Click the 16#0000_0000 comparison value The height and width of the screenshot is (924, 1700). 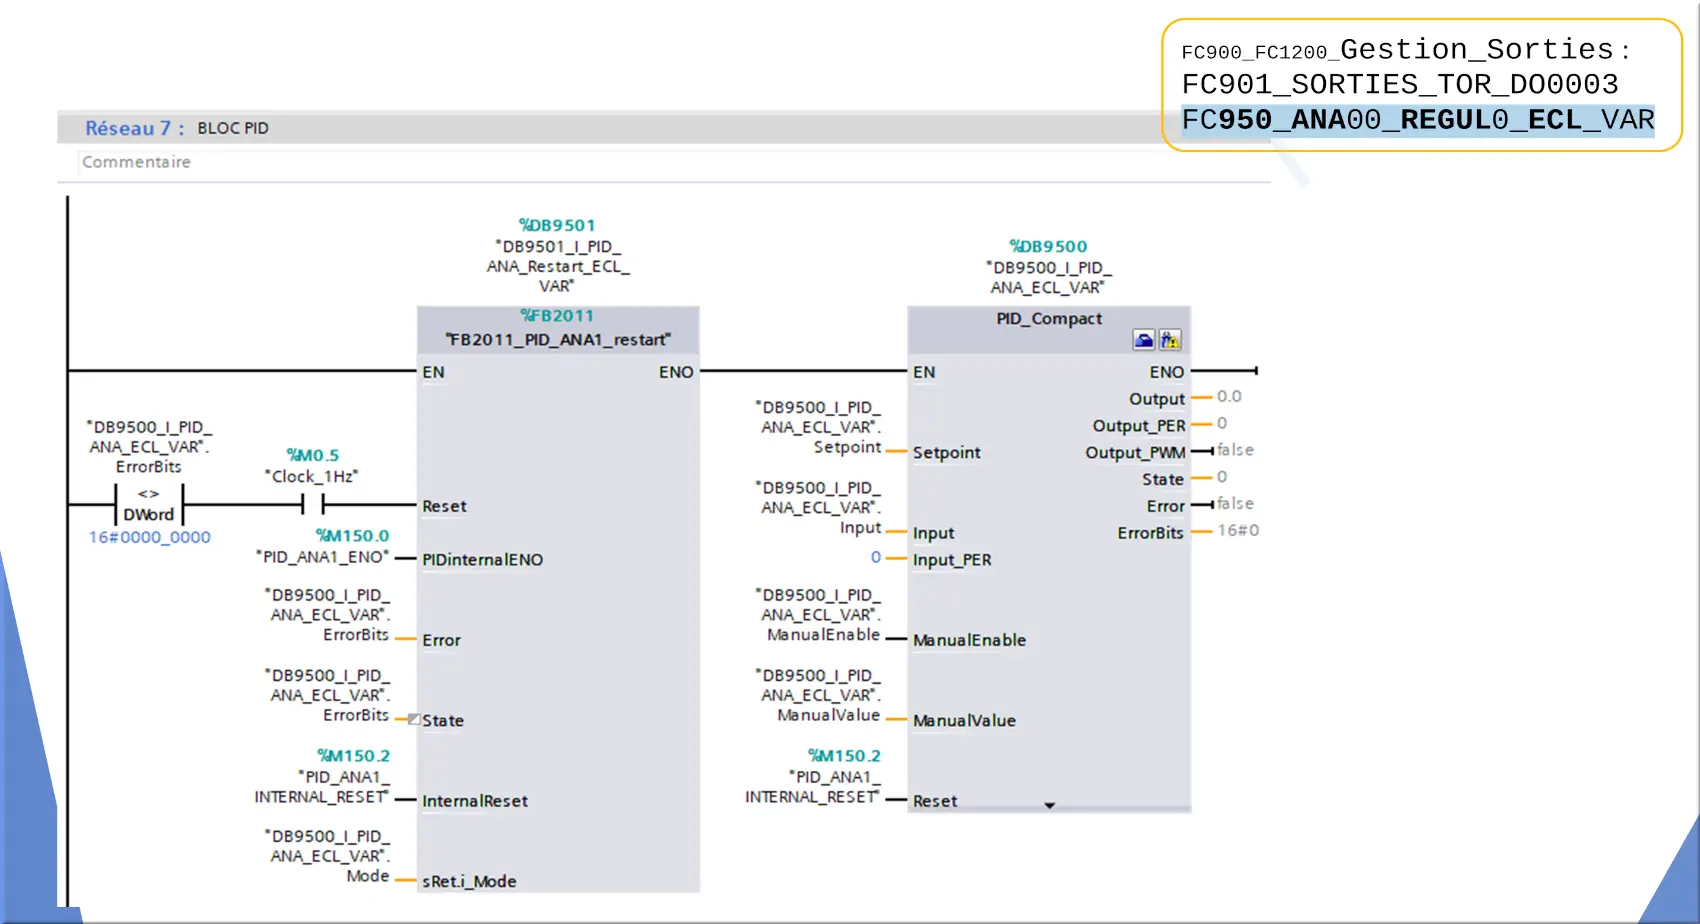pyautogui.click(x=149, y=537)
